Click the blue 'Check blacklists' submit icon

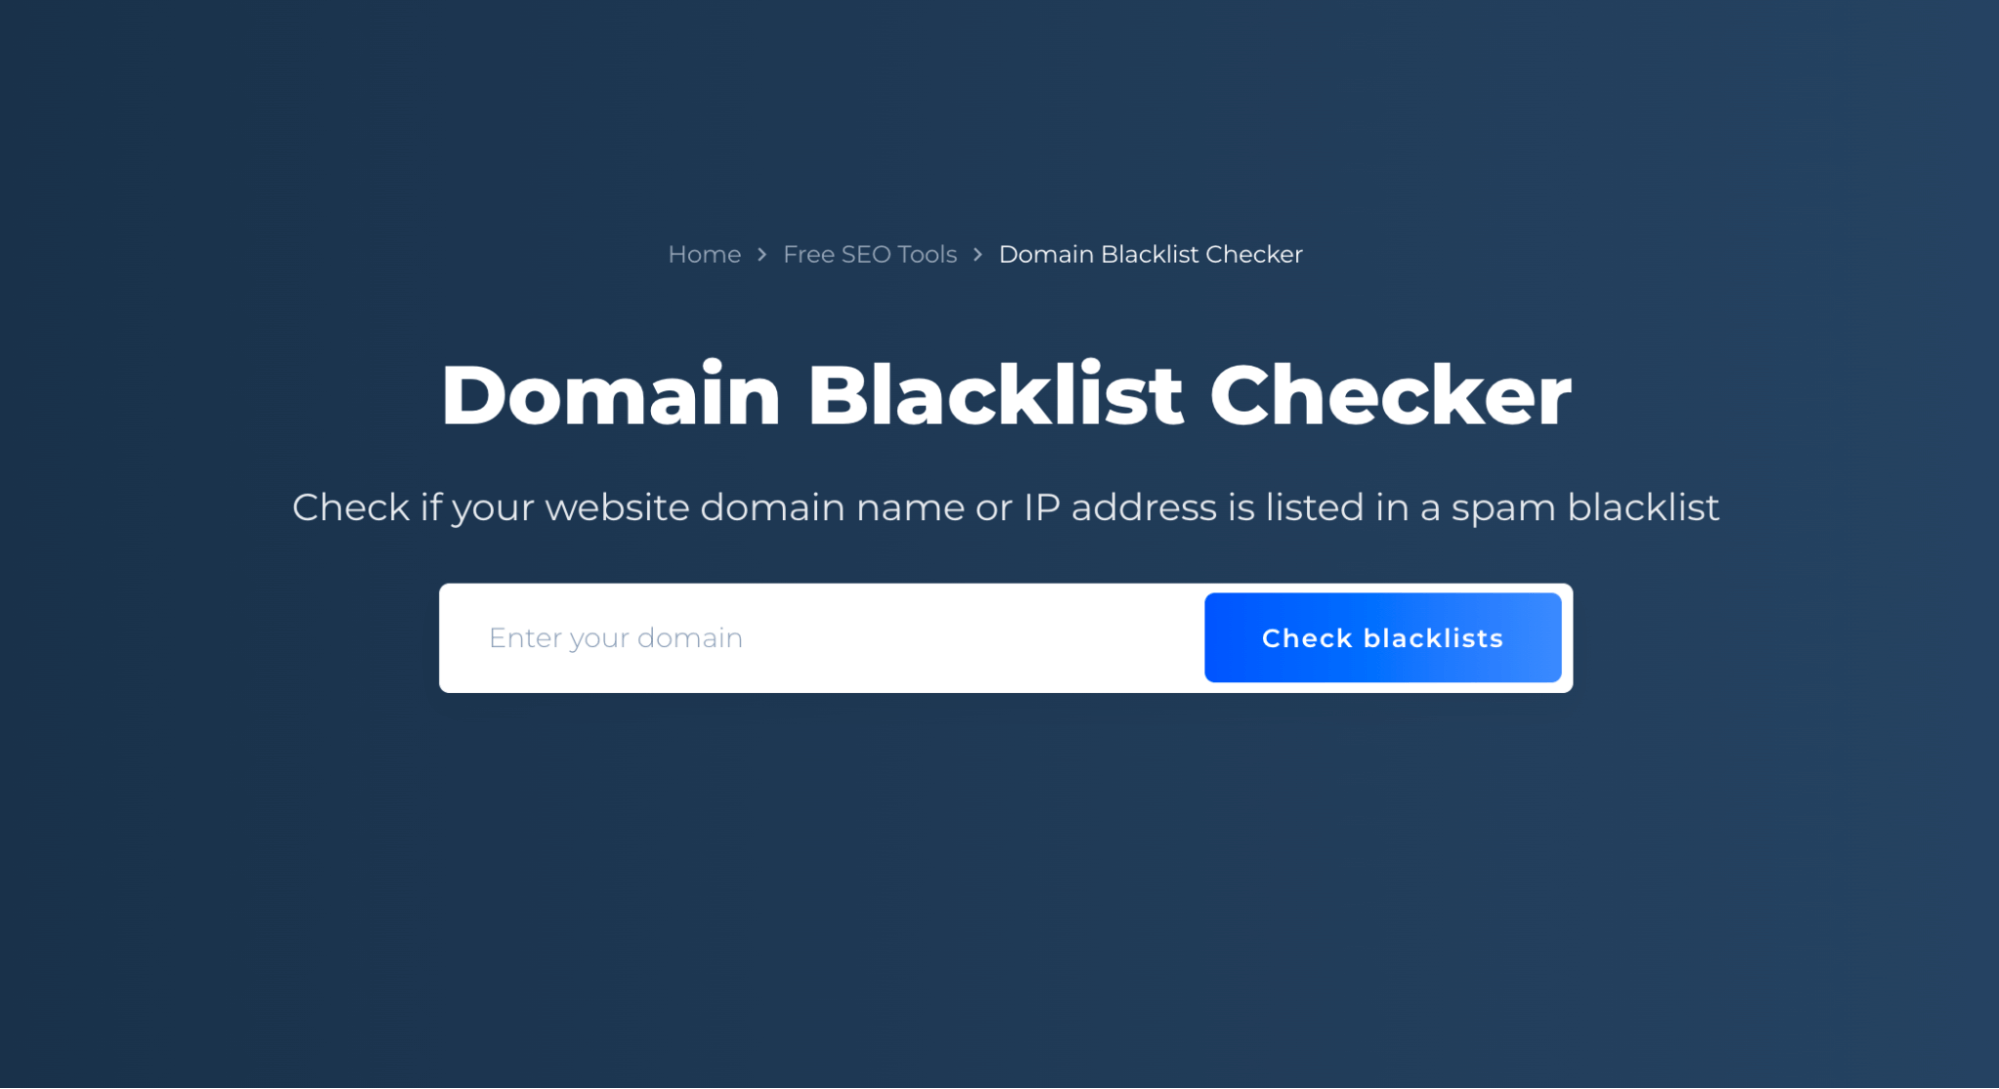click(1384, 637)
